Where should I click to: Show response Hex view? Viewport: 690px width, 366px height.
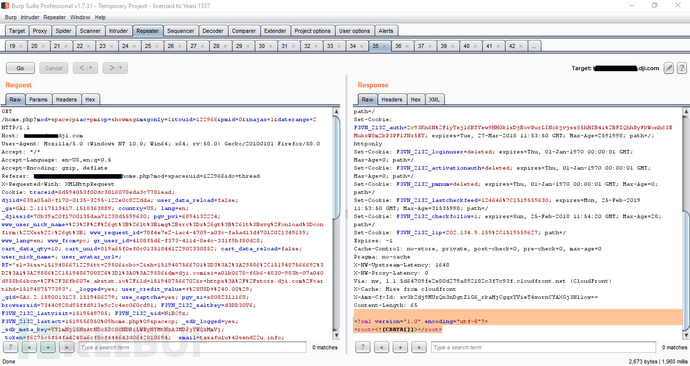coord(416,99)
